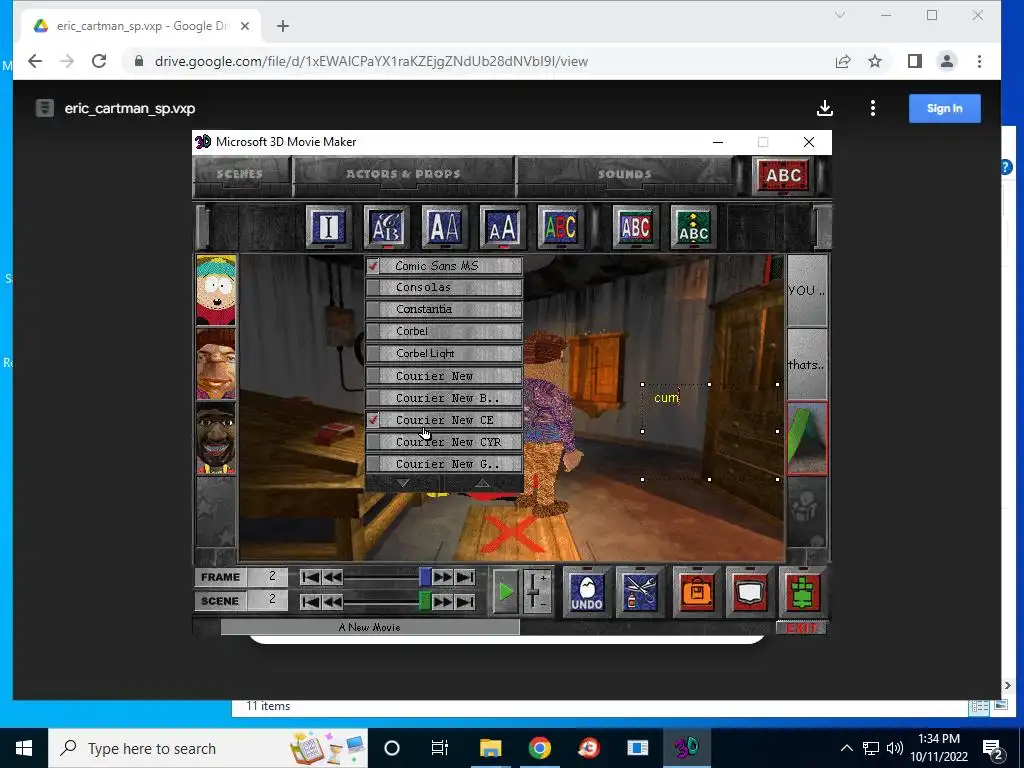Switch to the Sounds tab
Image resolution: width=1024 pixels, height=768 pixels.
coord(624,174)
